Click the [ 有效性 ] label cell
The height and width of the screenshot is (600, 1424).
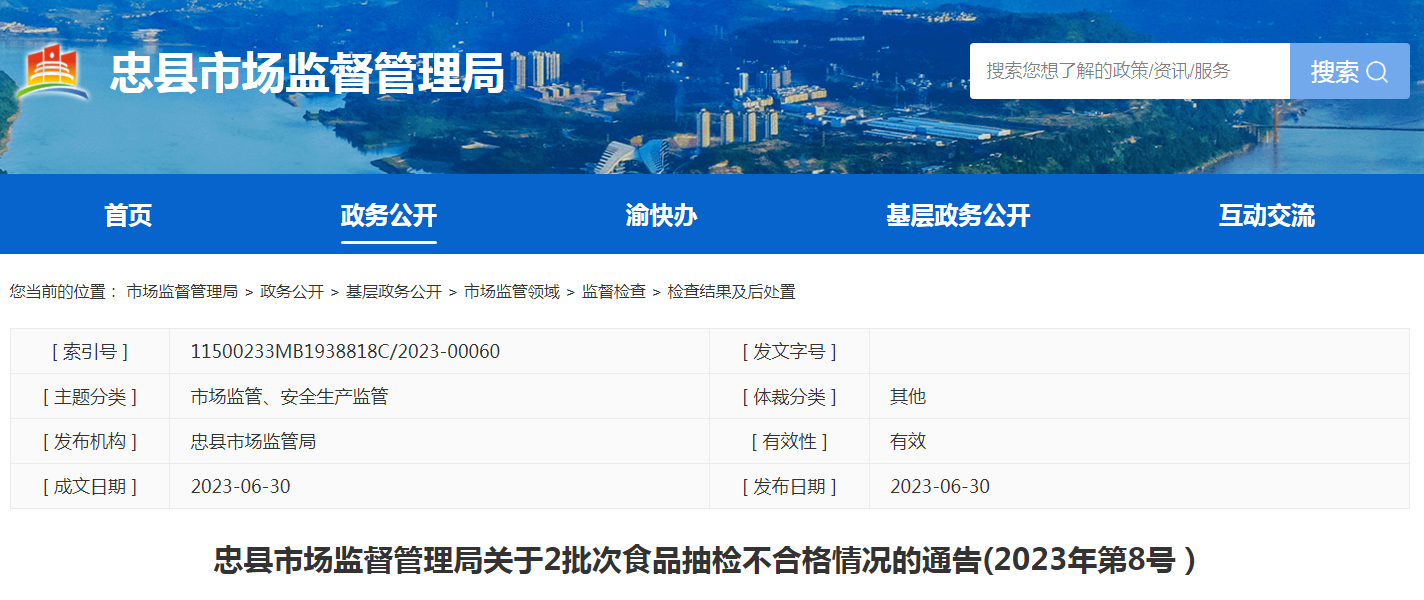coord(789,441)
